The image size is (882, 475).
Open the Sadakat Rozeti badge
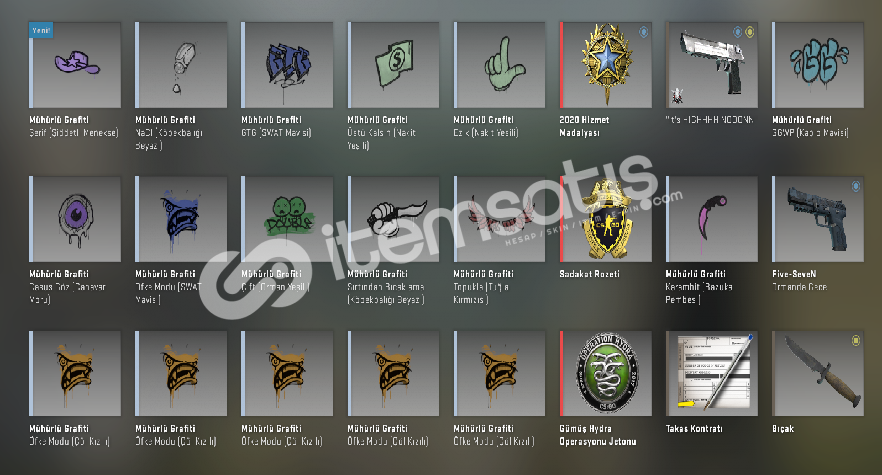coord(606,219)
